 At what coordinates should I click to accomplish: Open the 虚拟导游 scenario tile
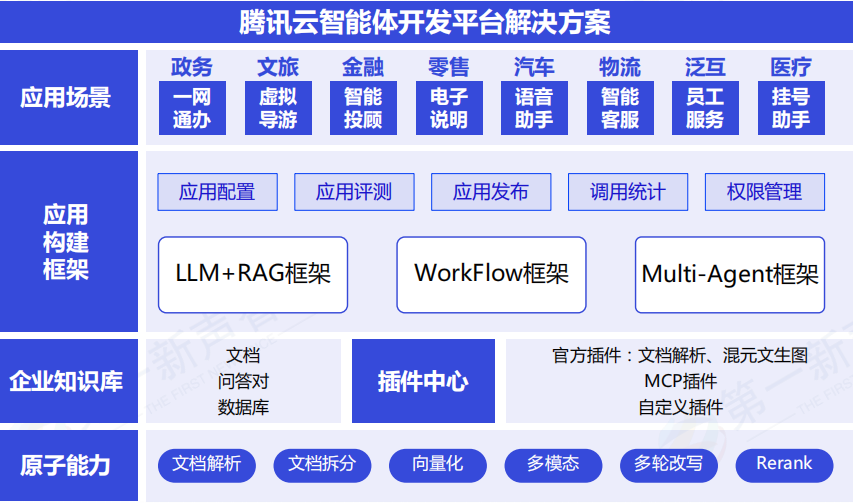pos(278,108)
